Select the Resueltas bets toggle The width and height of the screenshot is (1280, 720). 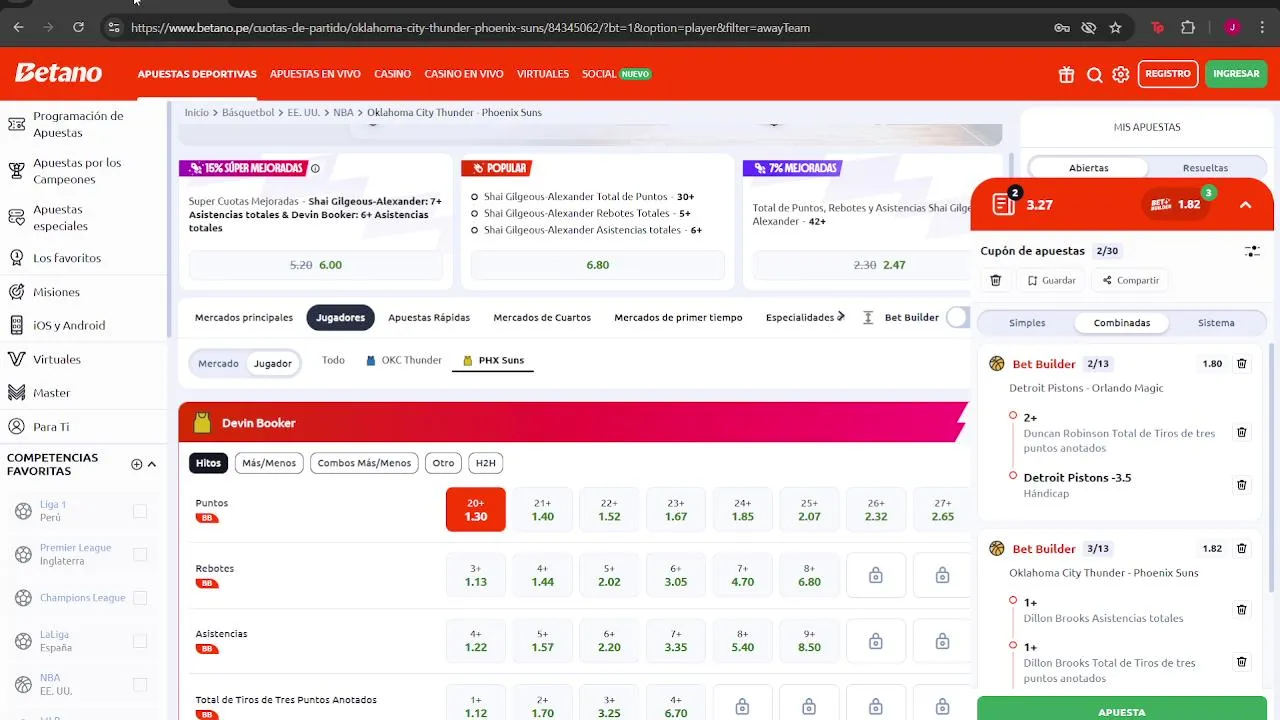point(1205,168)
